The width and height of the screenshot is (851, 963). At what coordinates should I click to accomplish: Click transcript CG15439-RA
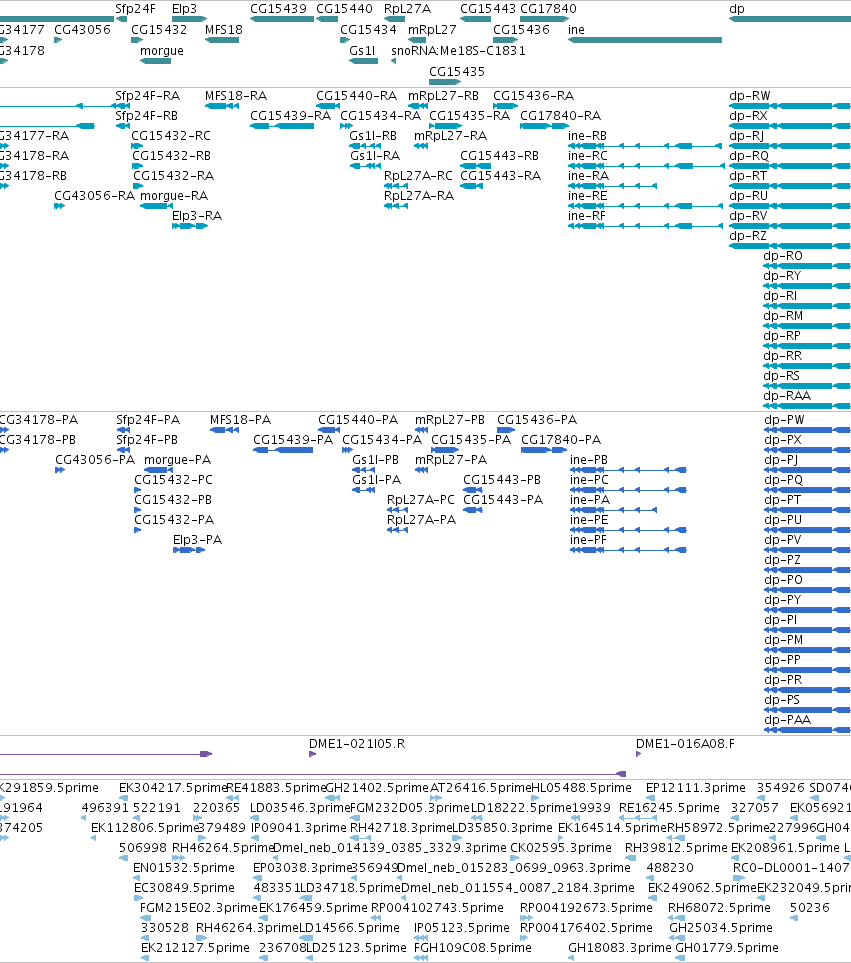click(x=290, y=116)
